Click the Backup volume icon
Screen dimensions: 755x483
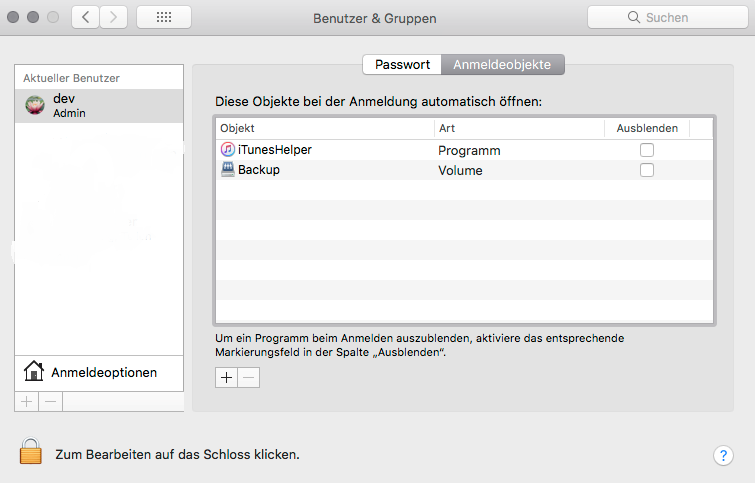pyautogui.click(x=228, y=170)
